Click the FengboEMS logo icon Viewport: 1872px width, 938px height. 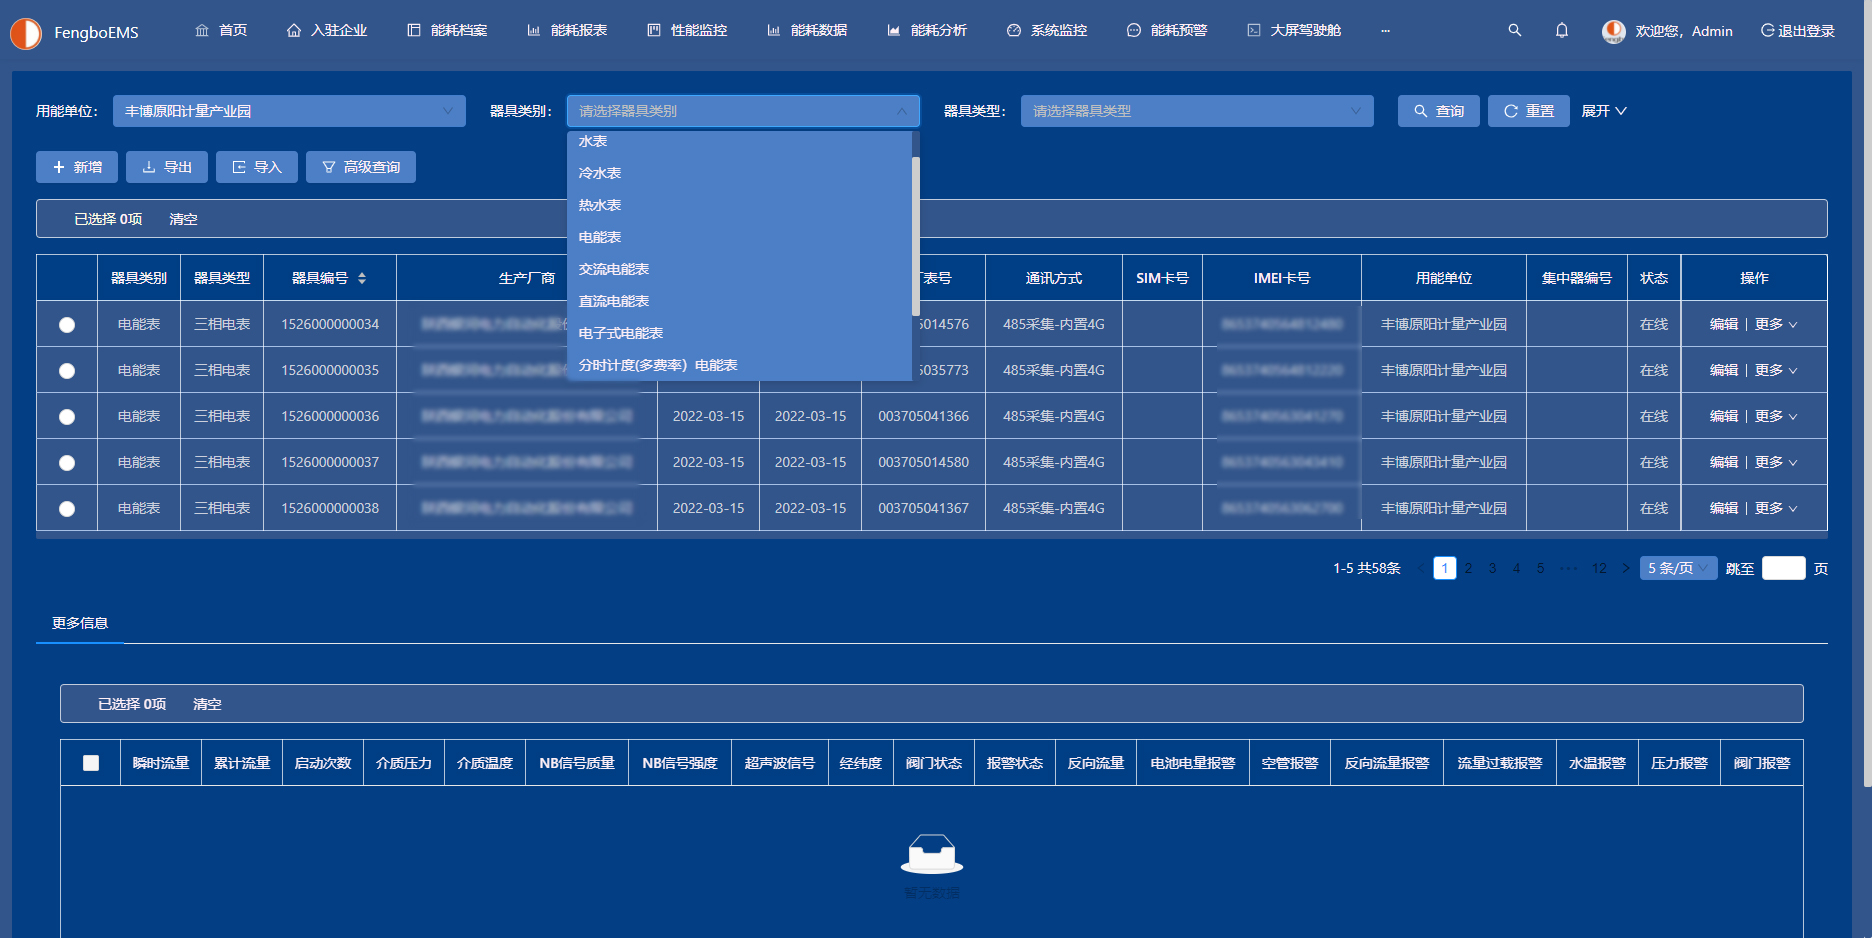[26, 33]
